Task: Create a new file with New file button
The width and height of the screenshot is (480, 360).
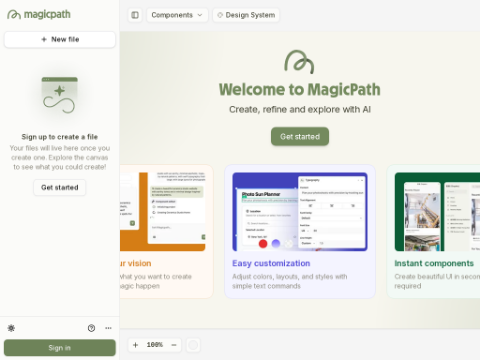Action: (x=60, y=40)
